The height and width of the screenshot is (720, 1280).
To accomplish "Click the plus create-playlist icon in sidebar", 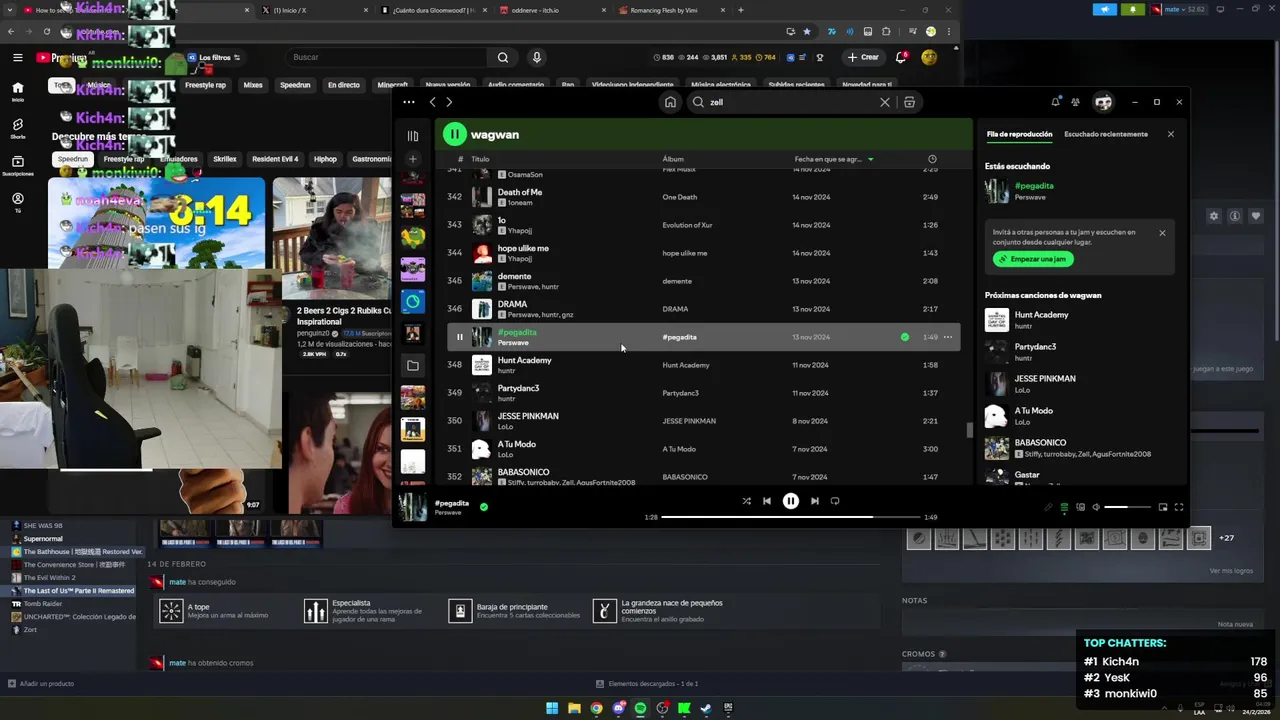I will tap(413, 159).
